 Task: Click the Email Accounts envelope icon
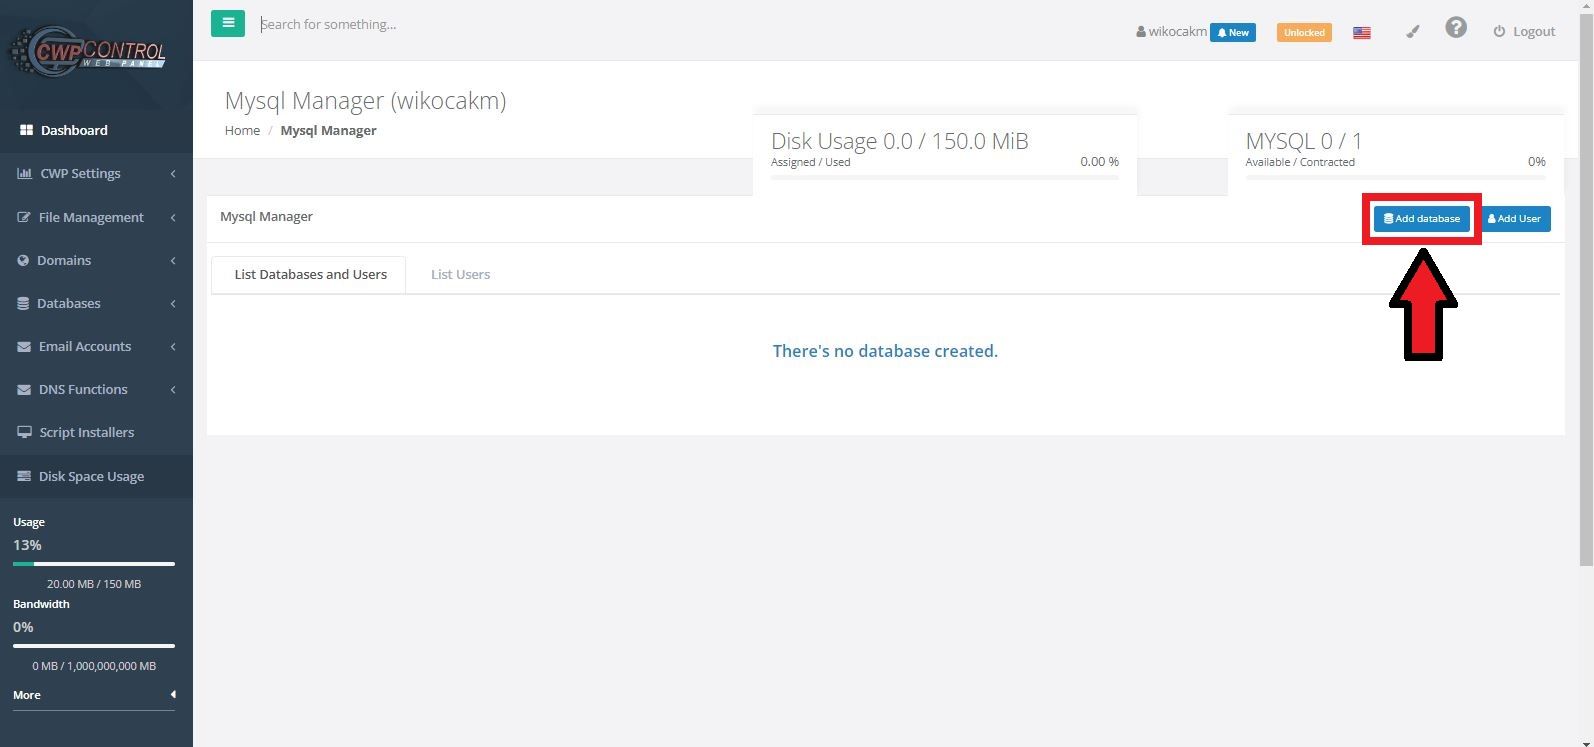[x=24, y=346]
